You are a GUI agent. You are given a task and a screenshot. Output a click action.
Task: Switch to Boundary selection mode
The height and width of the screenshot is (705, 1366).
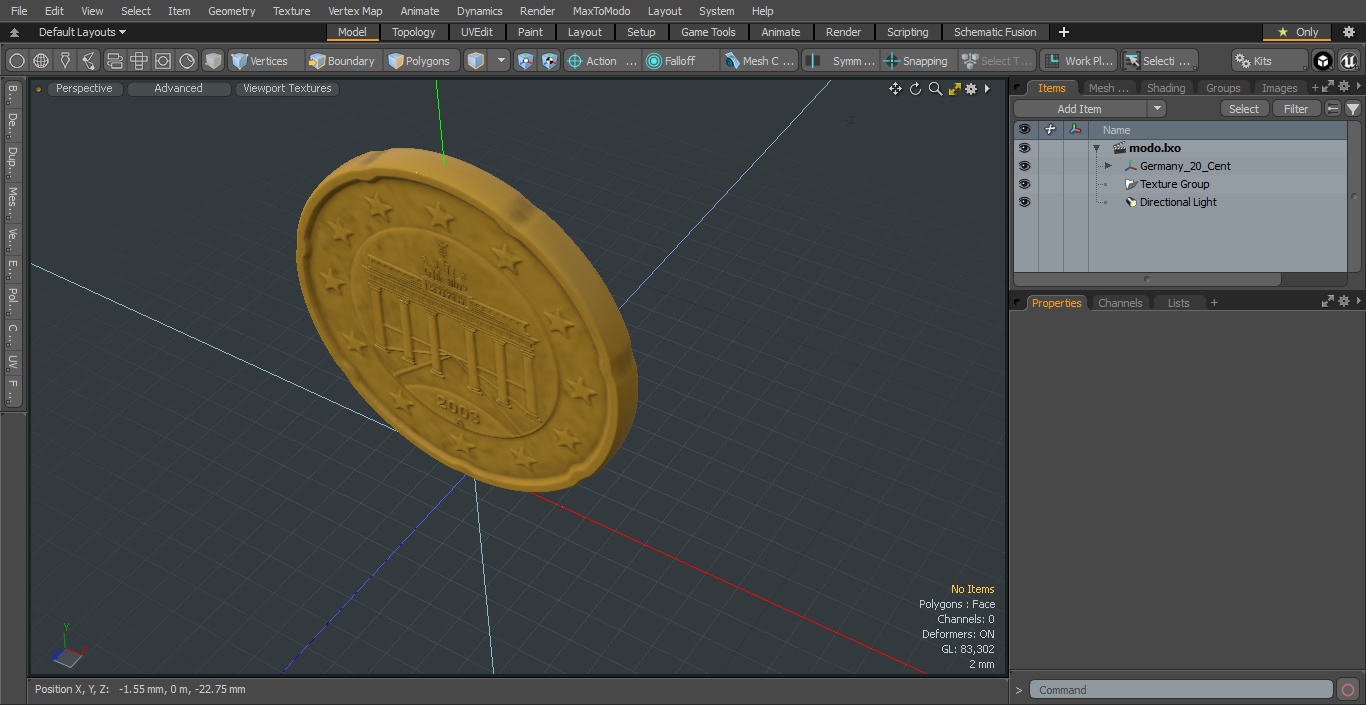342,61
